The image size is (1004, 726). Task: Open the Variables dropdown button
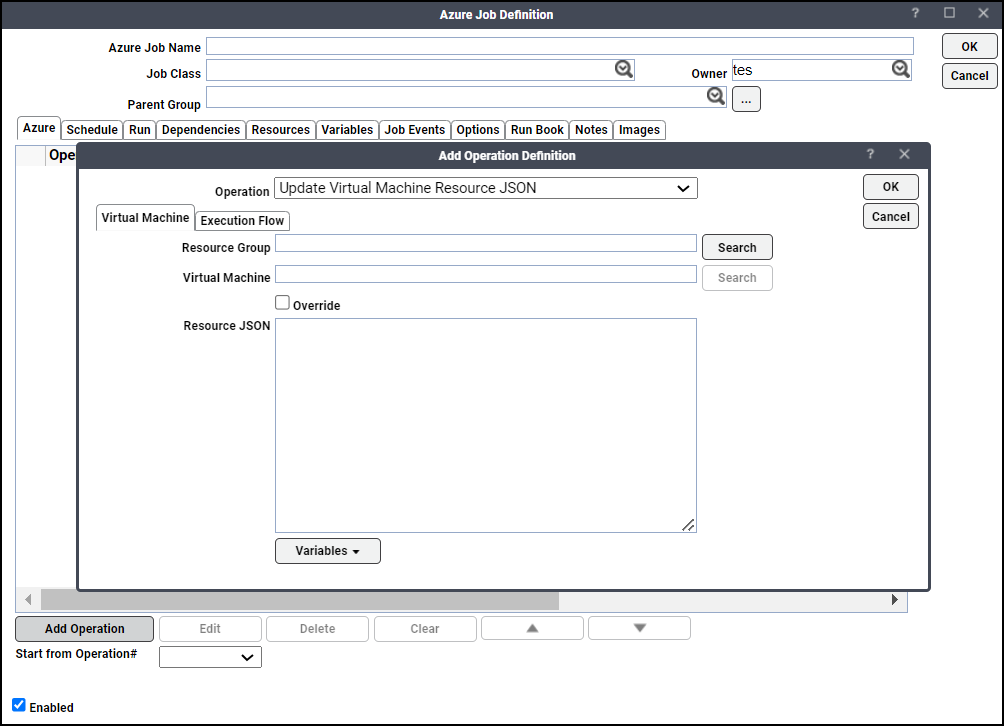click(x=328, y=551)
